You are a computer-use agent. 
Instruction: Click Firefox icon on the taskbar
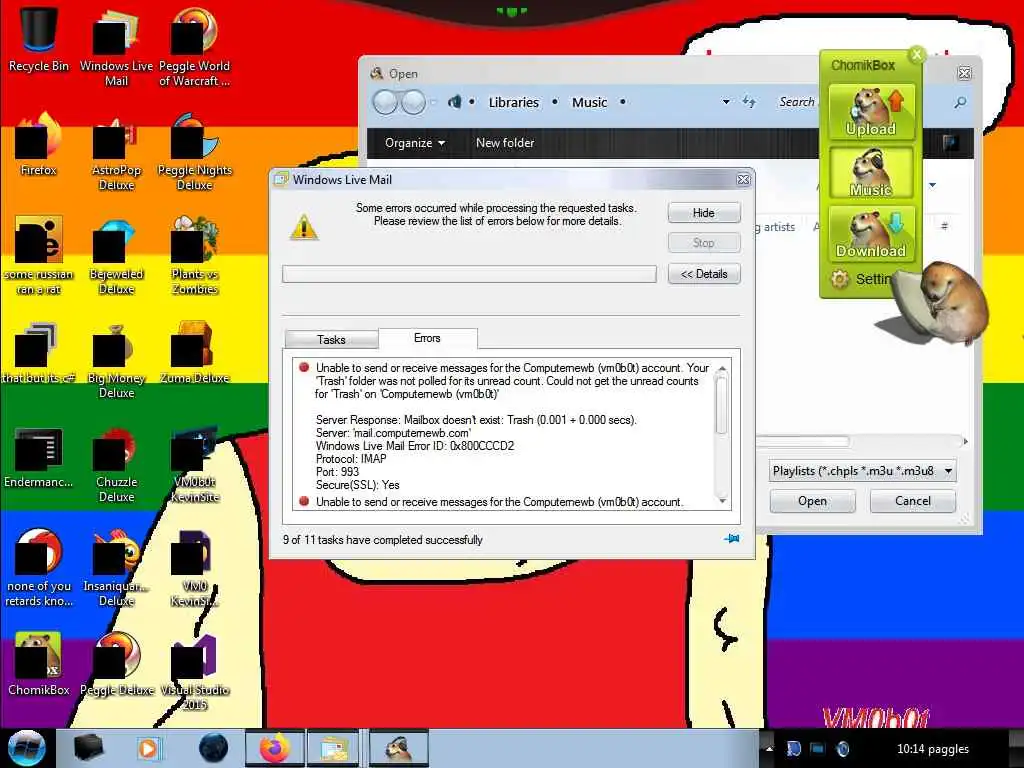point(274,748)
